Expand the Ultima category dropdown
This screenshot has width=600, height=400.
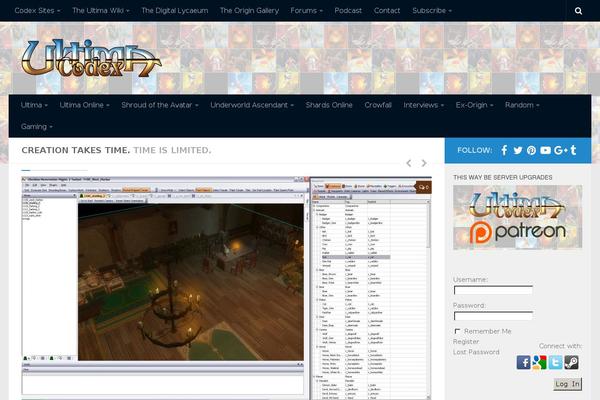(34, 105)
